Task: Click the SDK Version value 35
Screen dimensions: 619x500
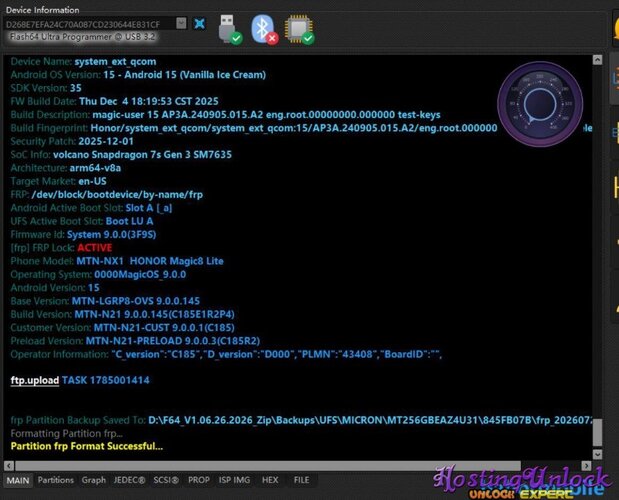Action: (x=76, y=88)
